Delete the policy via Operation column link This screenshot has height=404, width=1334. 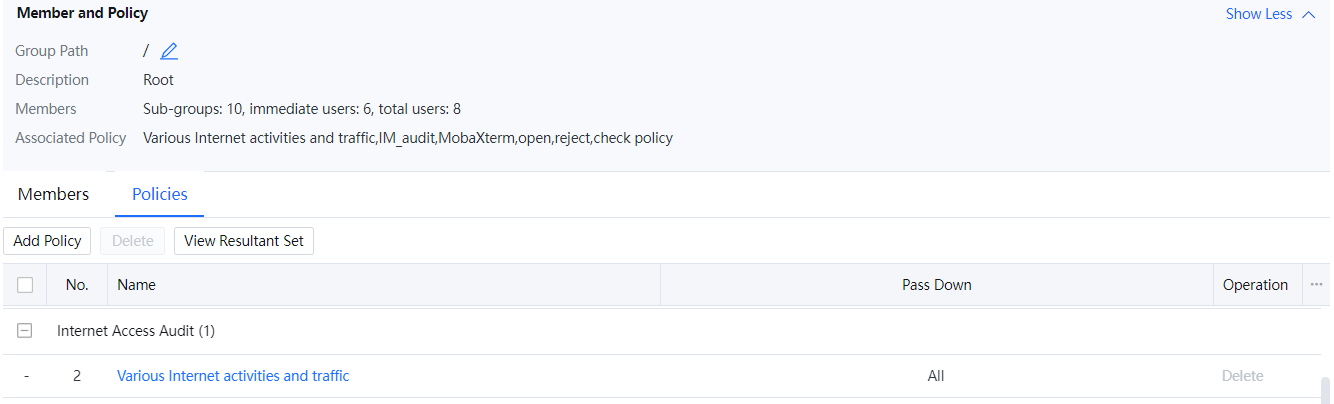1242,376
